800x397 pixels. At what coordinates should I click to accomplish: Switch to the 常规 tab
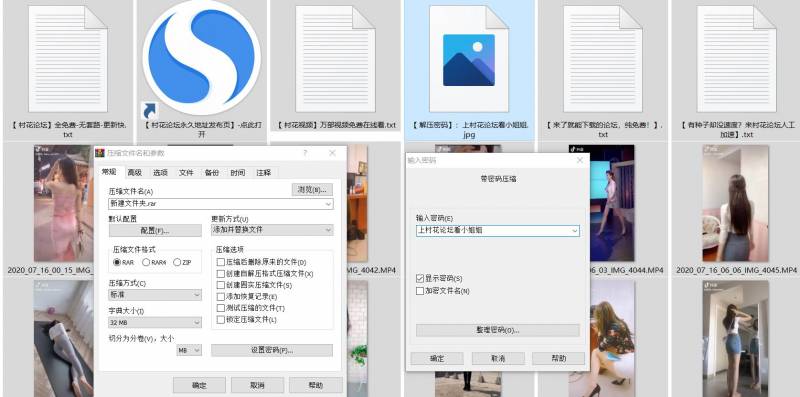point(109,172)
